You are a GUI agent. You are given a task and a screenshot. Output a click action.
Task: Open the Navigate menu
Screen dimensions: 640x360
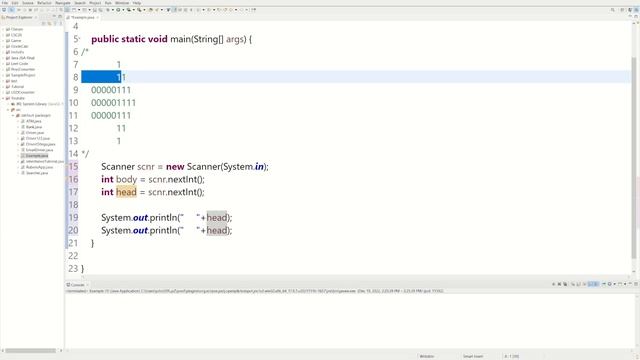(63, 3)
